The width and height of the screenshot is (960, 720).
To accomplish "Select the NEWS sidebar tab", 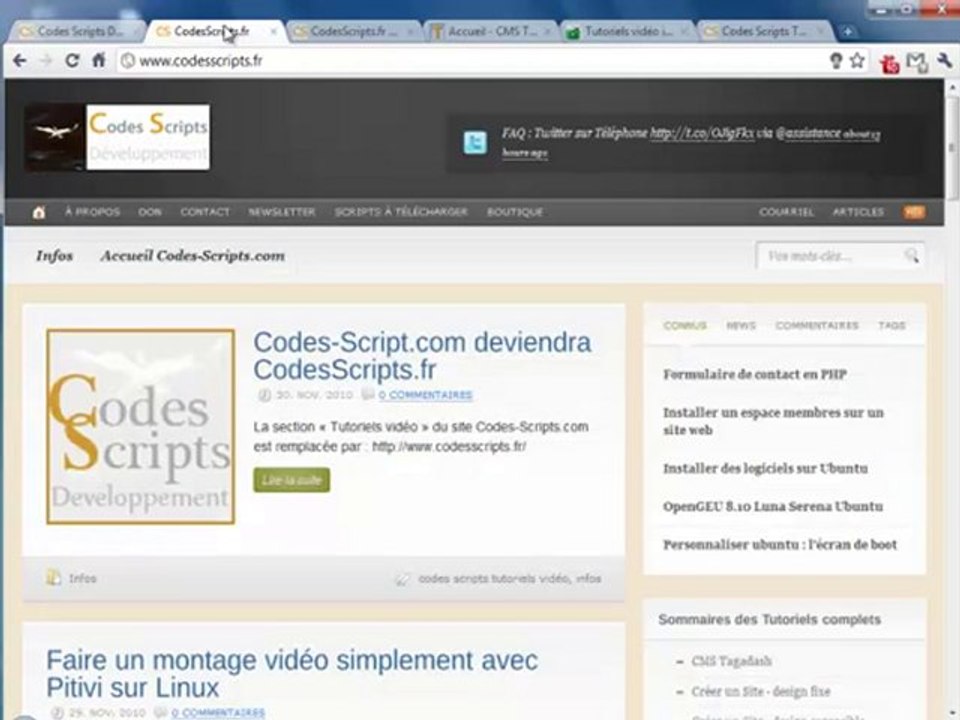I will click(741, 326).
